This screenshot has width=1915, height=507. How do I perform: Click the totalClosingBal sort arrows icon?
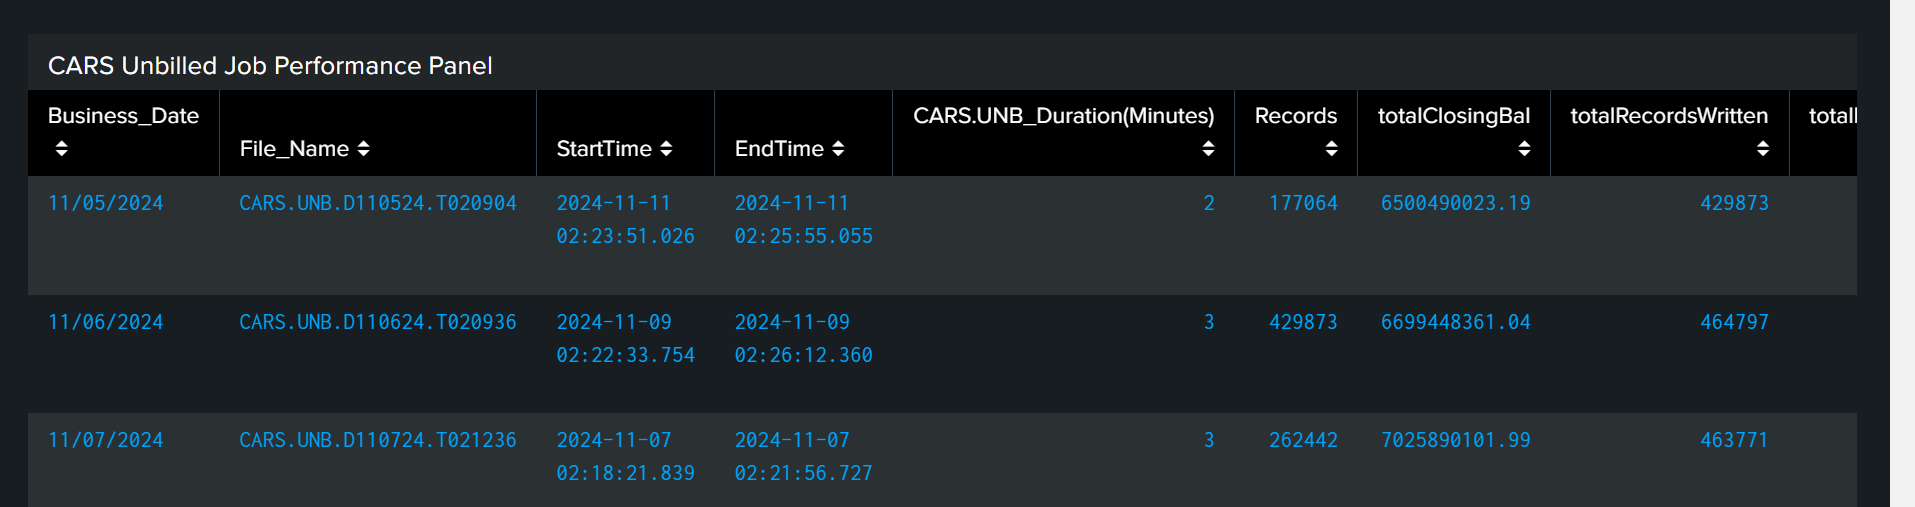(1524, 148)
